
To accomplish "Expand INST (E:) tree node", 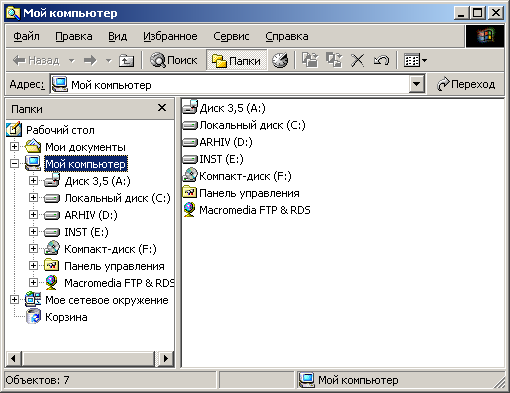I will click(x=33, y=231).
